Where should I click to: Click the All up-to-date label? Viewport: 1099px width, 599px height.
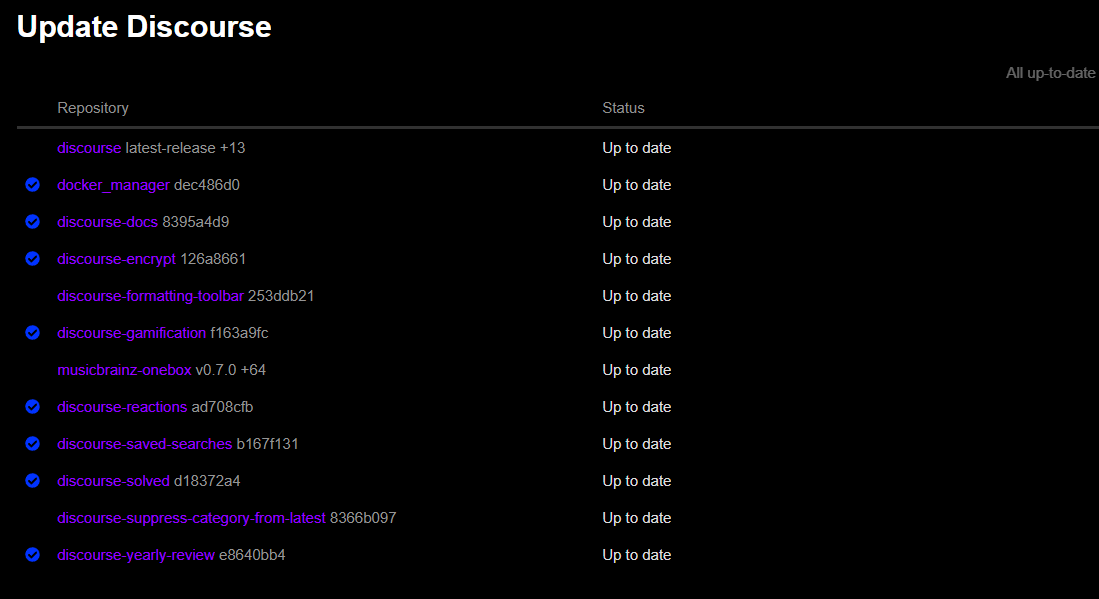pyautogui.click(x=1051, y=73)
